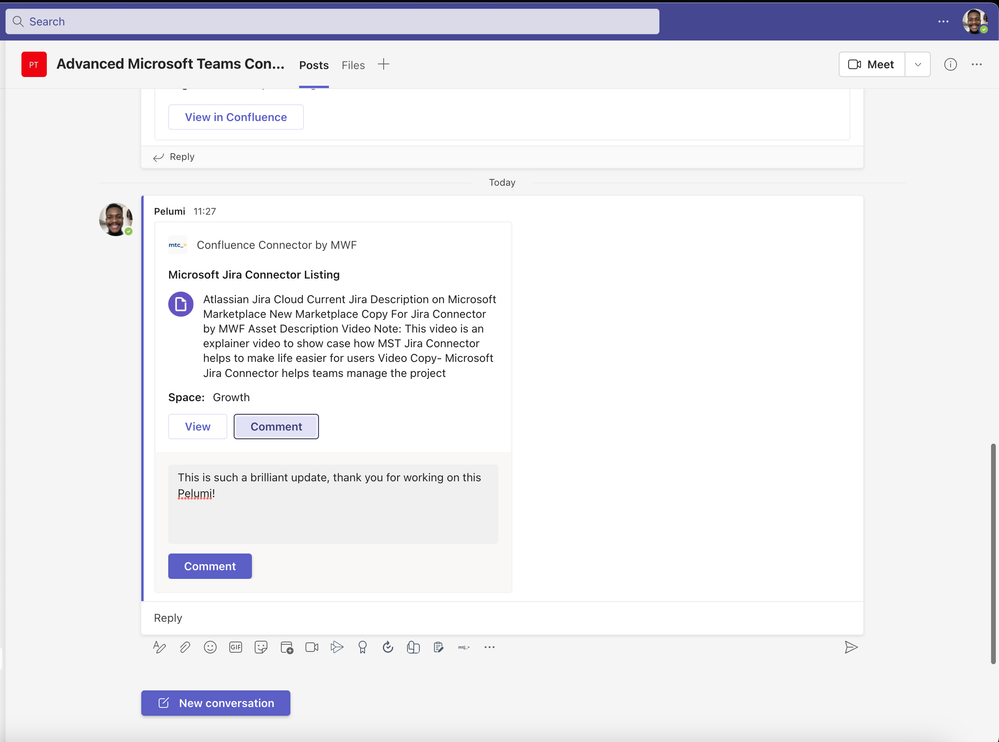Add a new tab with plus icon
The image size is (999, 742).
click(x=384, y=64)
